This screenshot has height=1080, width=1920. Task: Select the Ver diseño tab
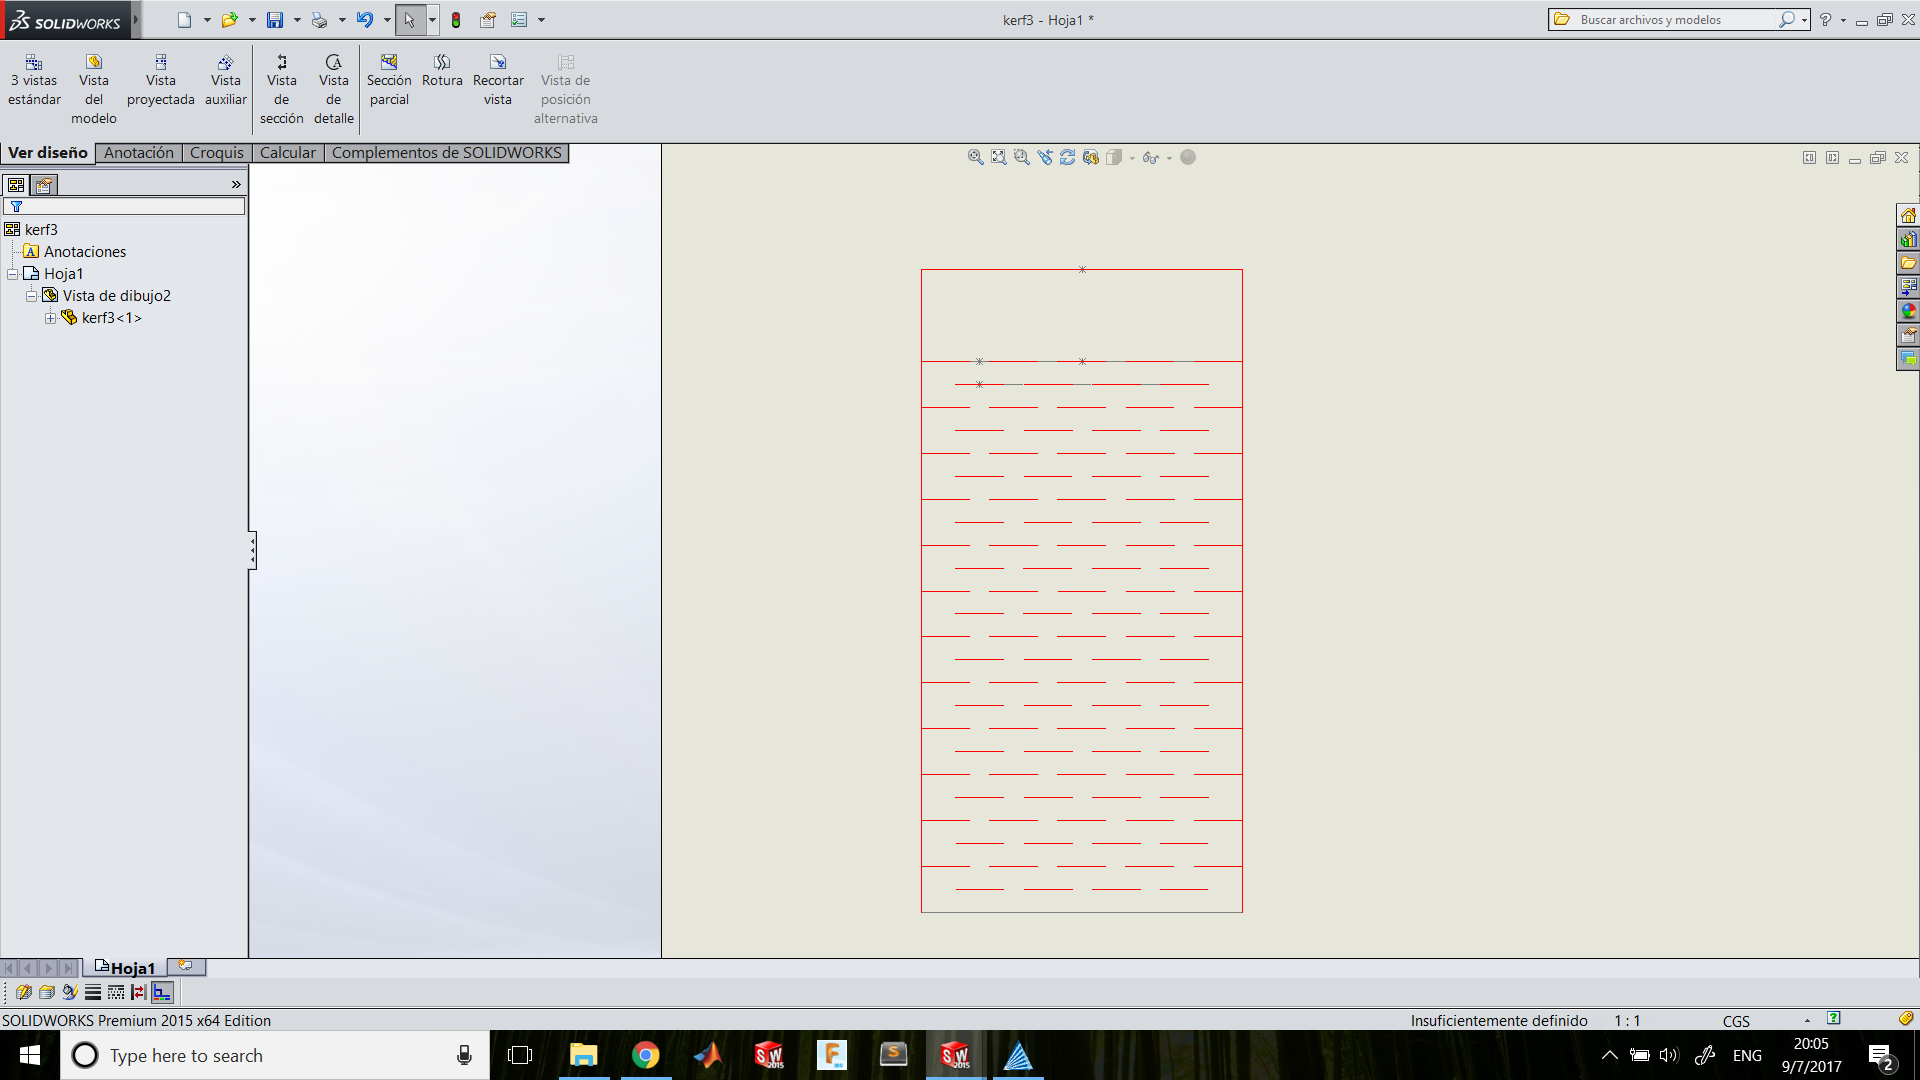tap(48, 153)
